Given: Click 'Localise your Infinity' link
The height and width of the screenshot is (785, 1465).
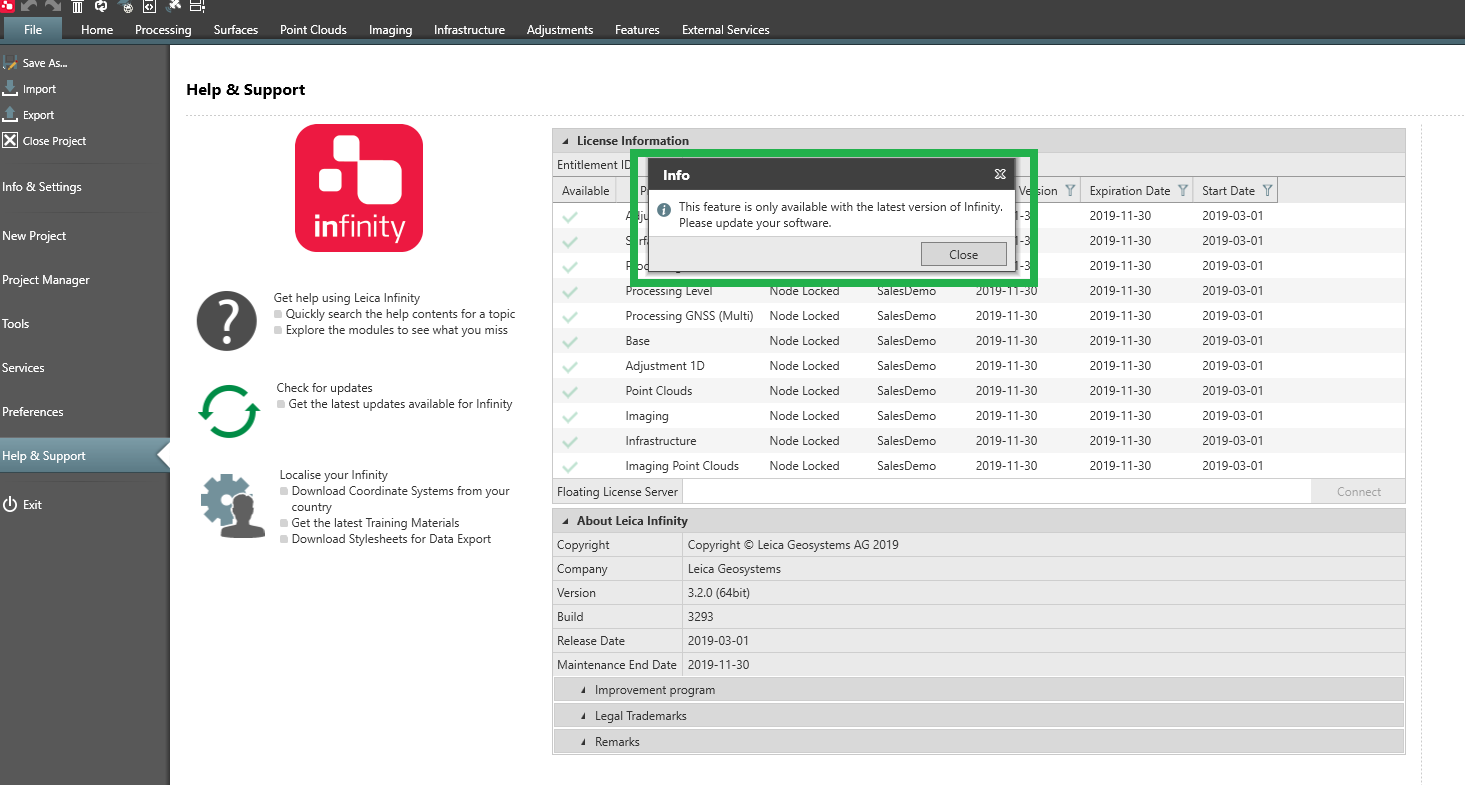Looking at the screenshot, I should pyautogui.click(x=334, y=475).
